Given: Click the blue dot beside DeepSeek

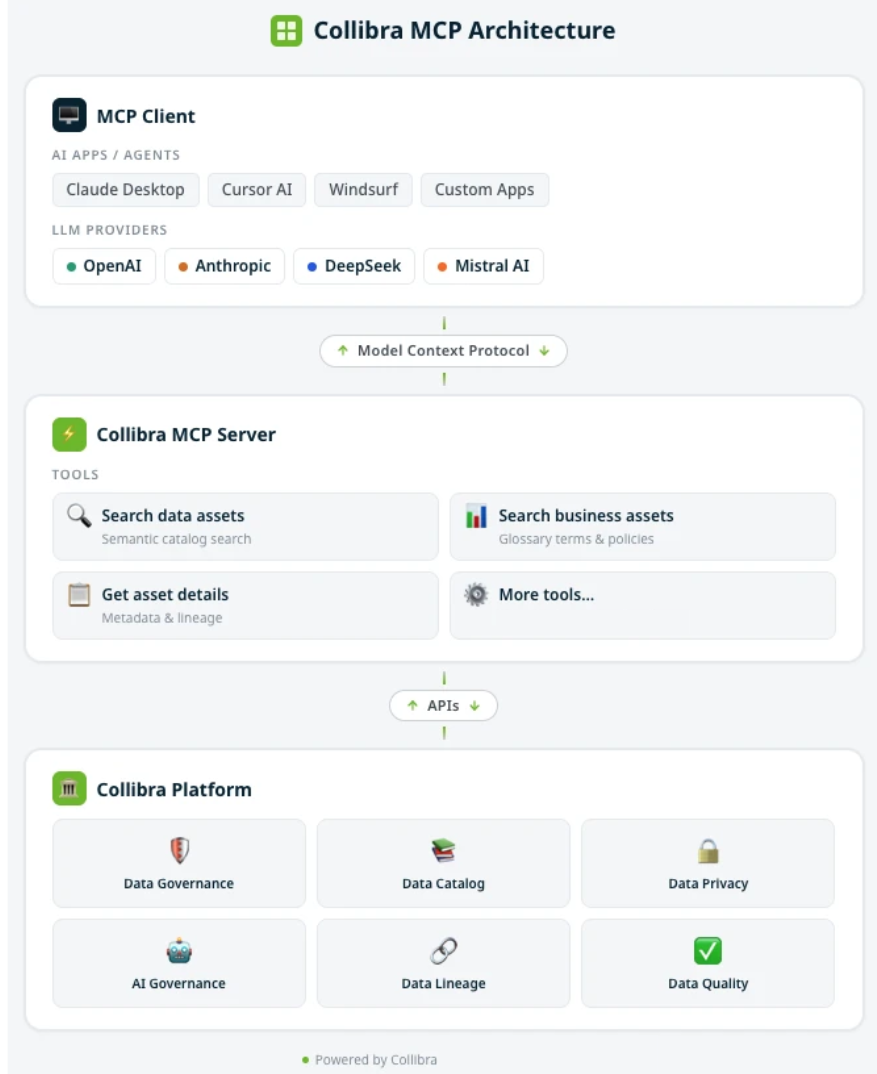Looking at the screenshot, I should [312, 266].
